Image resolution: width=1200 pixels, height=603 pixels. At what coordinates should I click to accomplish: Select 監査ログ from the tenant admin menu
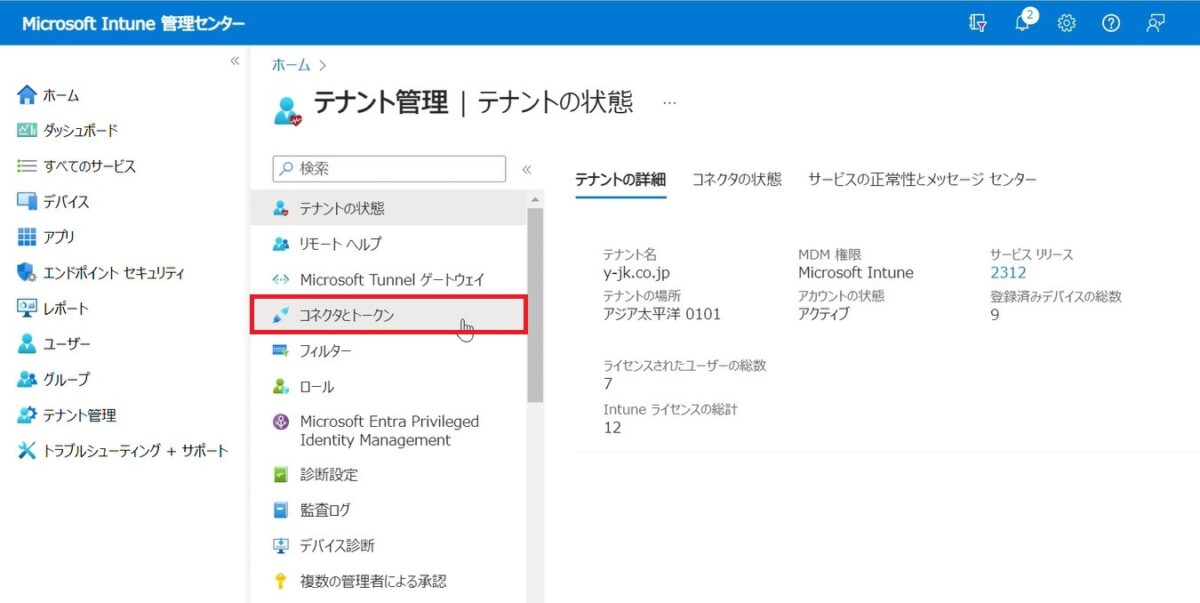point(323,509)
